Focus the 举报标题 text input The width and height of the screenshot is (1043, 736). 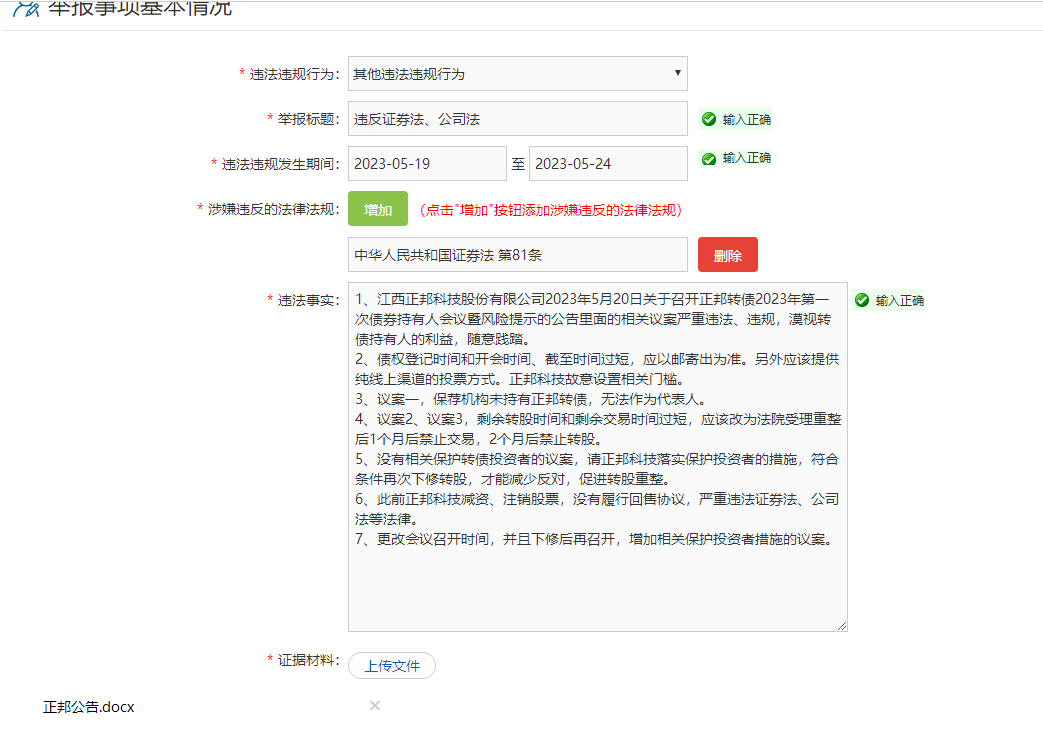[517, 119]
